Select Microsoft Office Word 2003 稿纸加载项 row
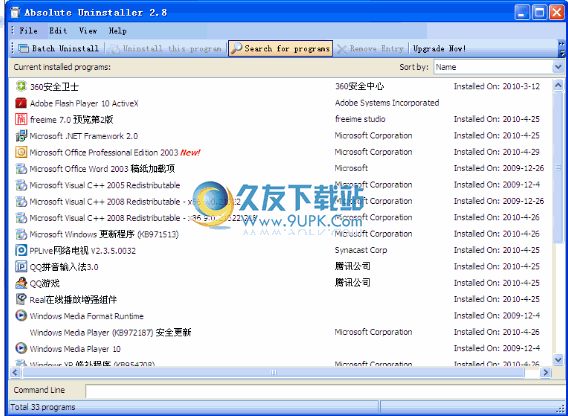 click(x=281, y=169)
